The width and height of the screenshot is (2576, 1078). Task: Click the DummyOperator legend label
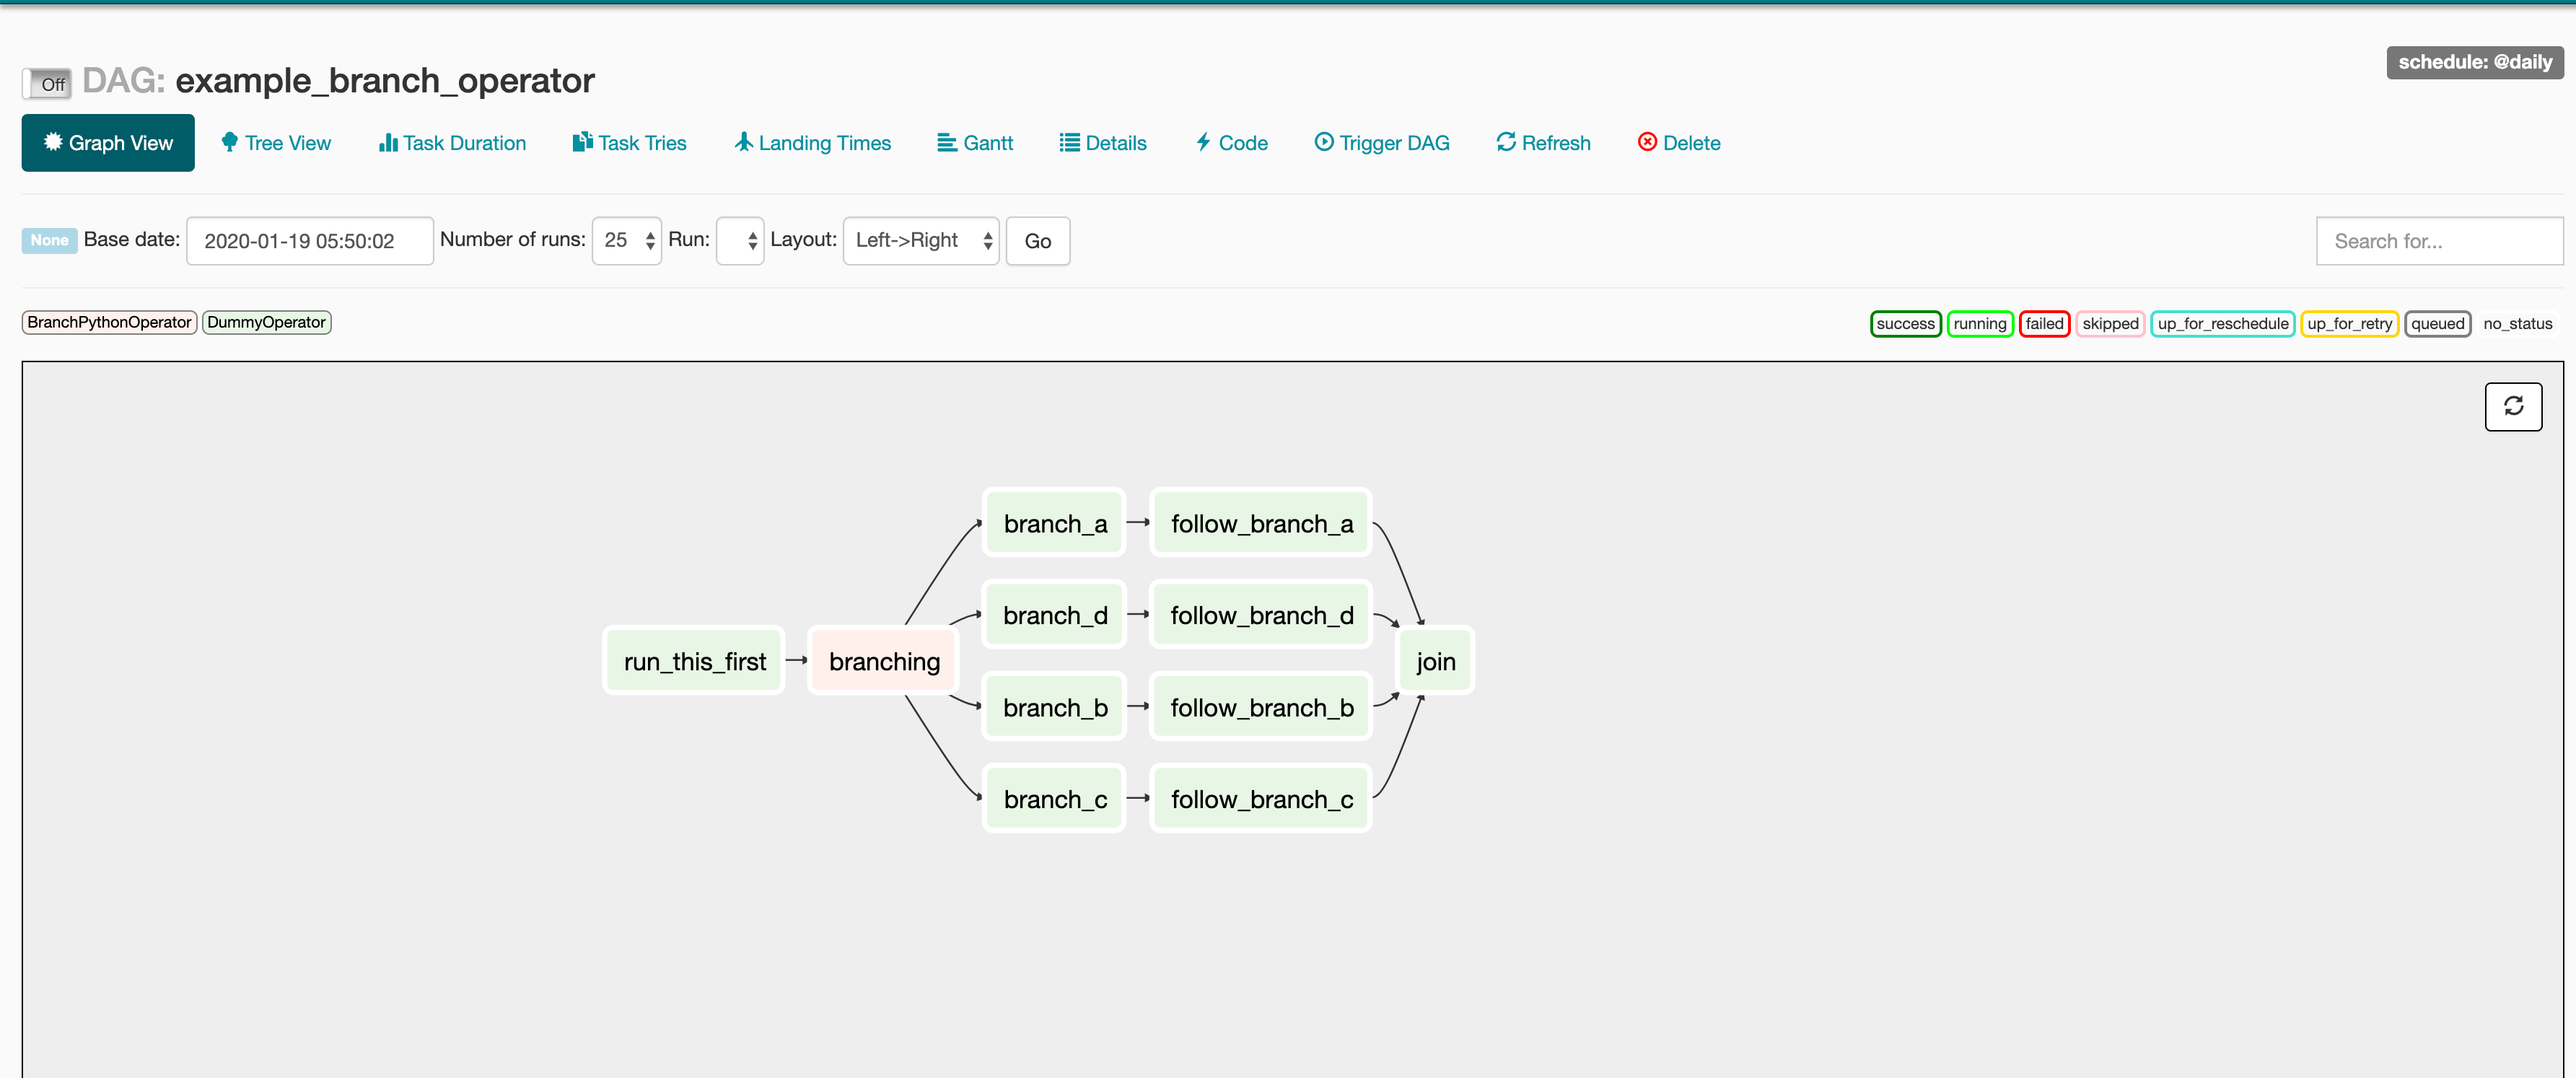click(x=266, y=322)
